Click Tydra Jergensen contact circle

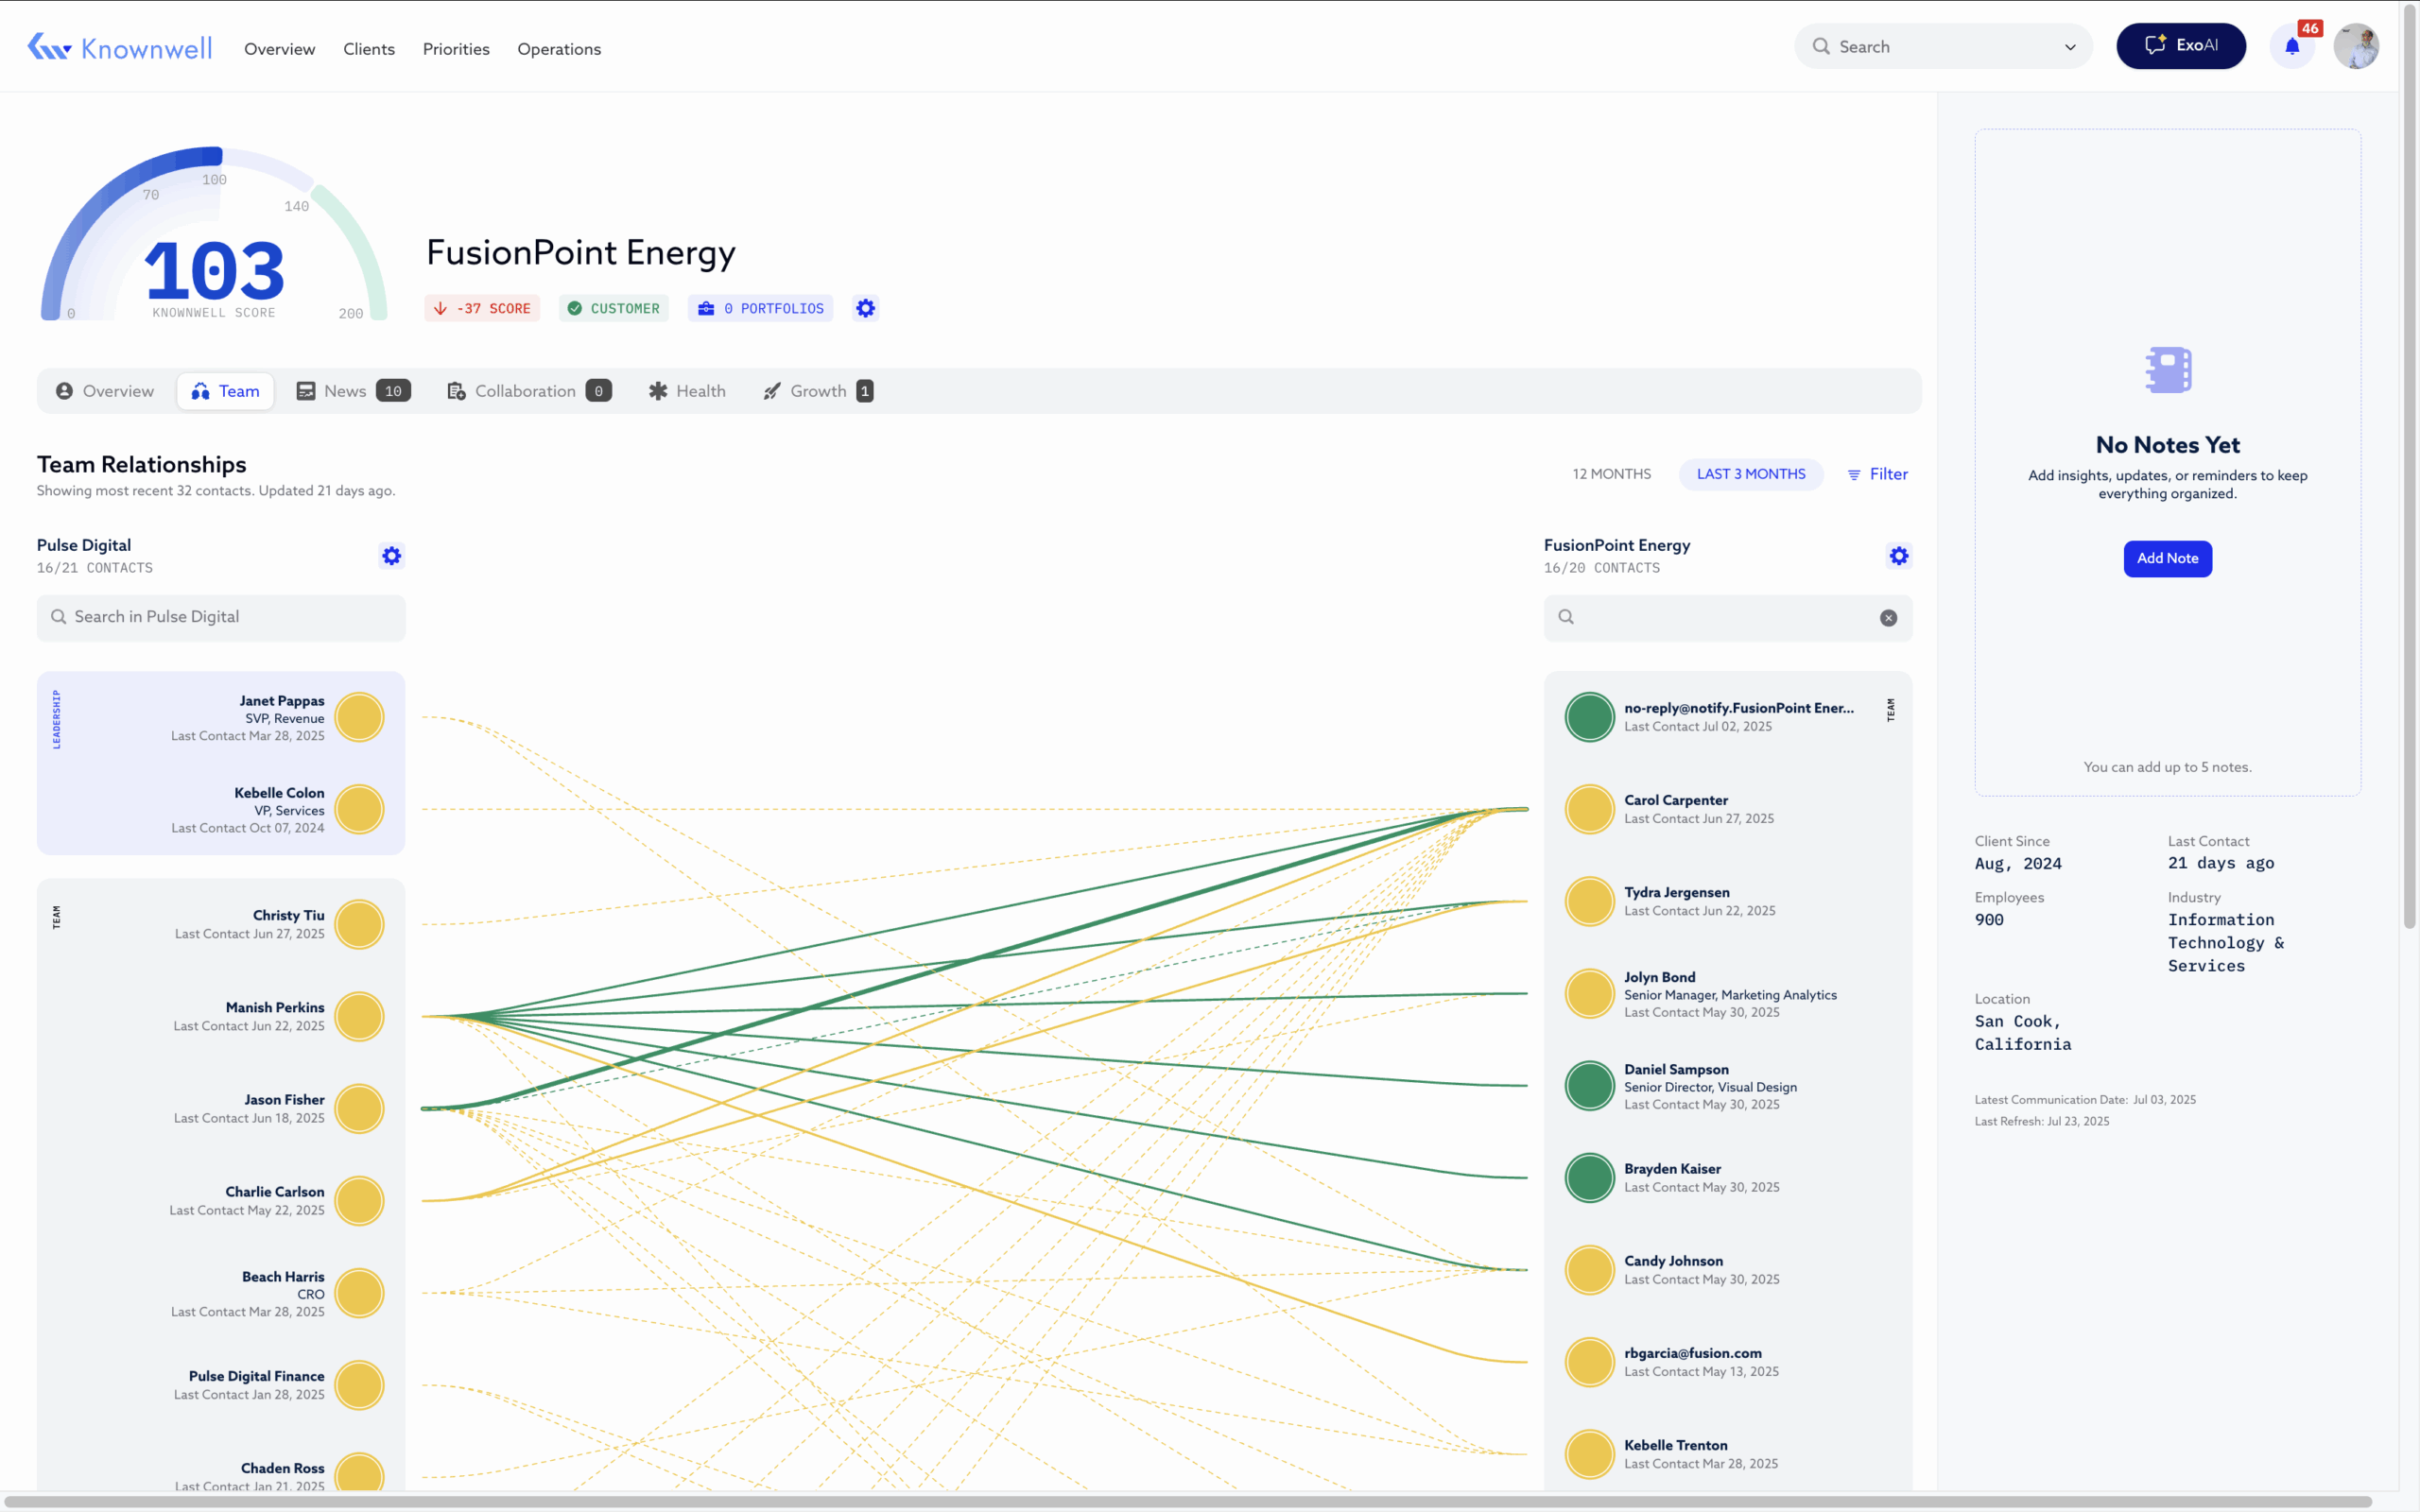pos(1590,901)
